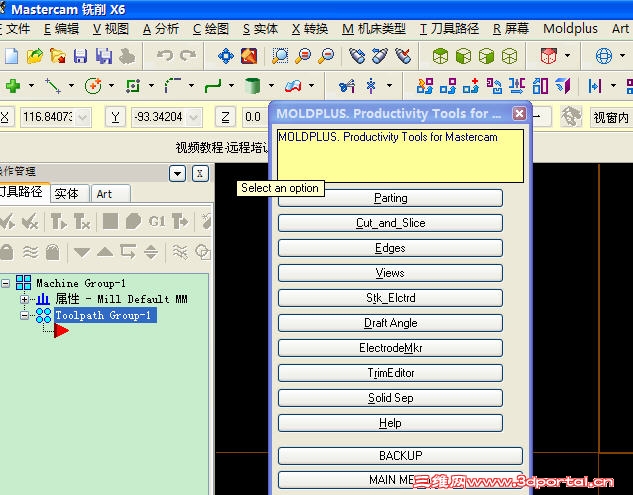Viewport: 633px width, 495px height.
Task: Click the X coordinate value field
Action: pos(48,117)
